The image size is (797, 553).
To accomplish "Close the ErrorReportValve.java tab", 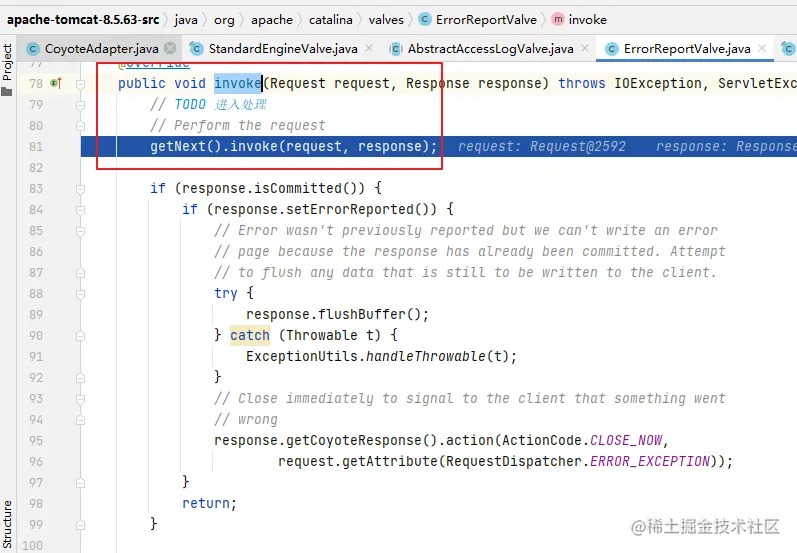I will pyautogui.click(x=762, y=48).
